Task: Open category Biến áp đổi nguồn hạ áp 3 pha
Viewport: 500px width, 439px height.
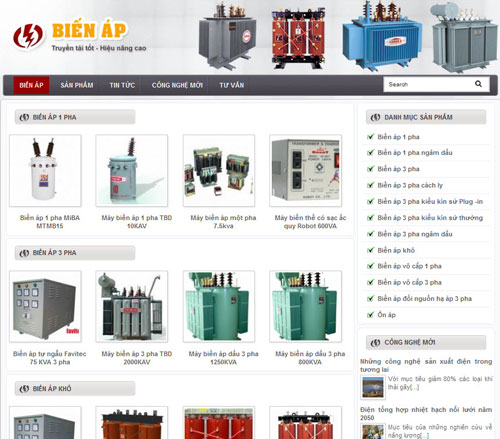Action: click(425, 299)
